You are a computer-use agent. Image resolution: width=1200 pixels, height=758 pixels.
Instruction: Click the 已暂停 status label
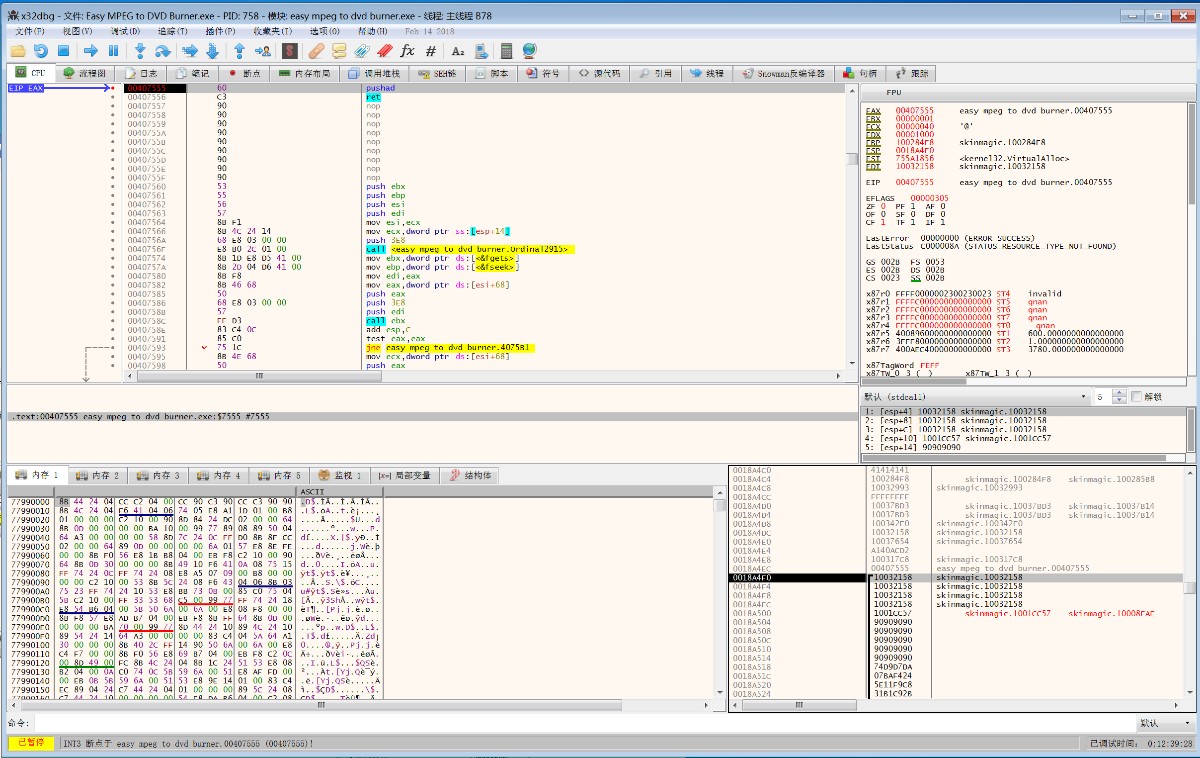(31, 743)
